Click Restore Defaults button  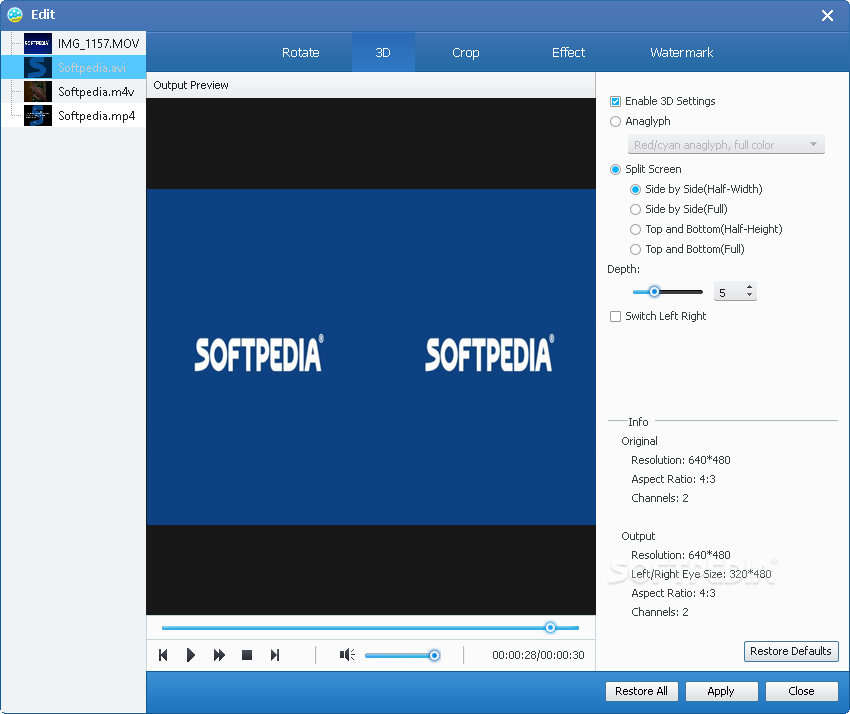(791, 651)
